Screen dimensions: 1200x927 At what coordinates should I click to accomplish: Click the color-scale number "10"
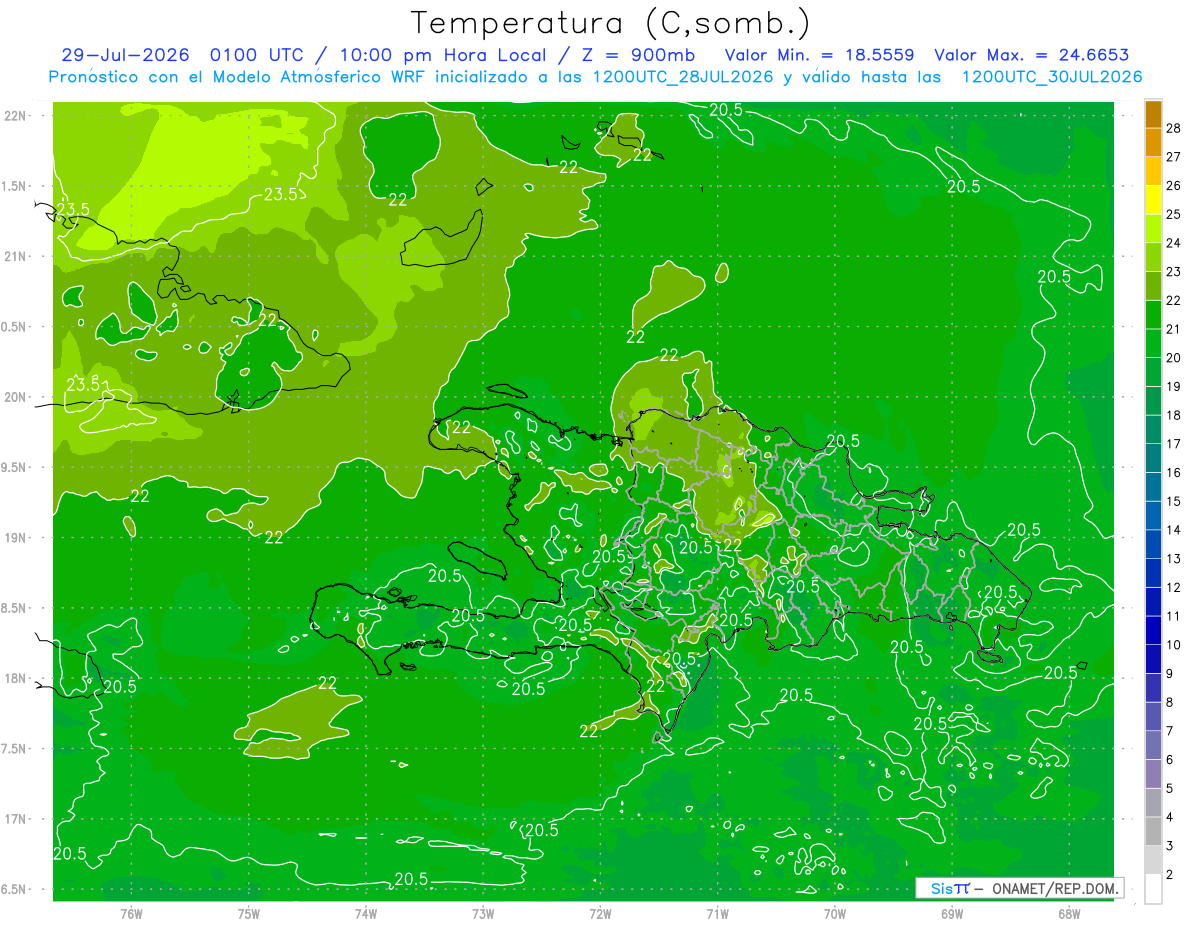pyautogui.click(x=1173, y=645)
